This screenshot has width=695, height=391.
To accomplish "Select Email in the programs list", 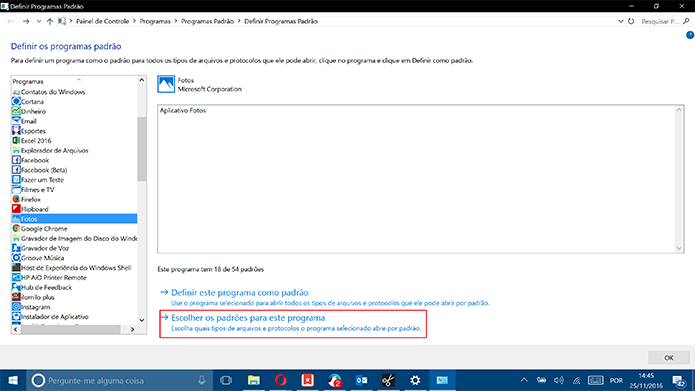I will [x=29, y=121].
